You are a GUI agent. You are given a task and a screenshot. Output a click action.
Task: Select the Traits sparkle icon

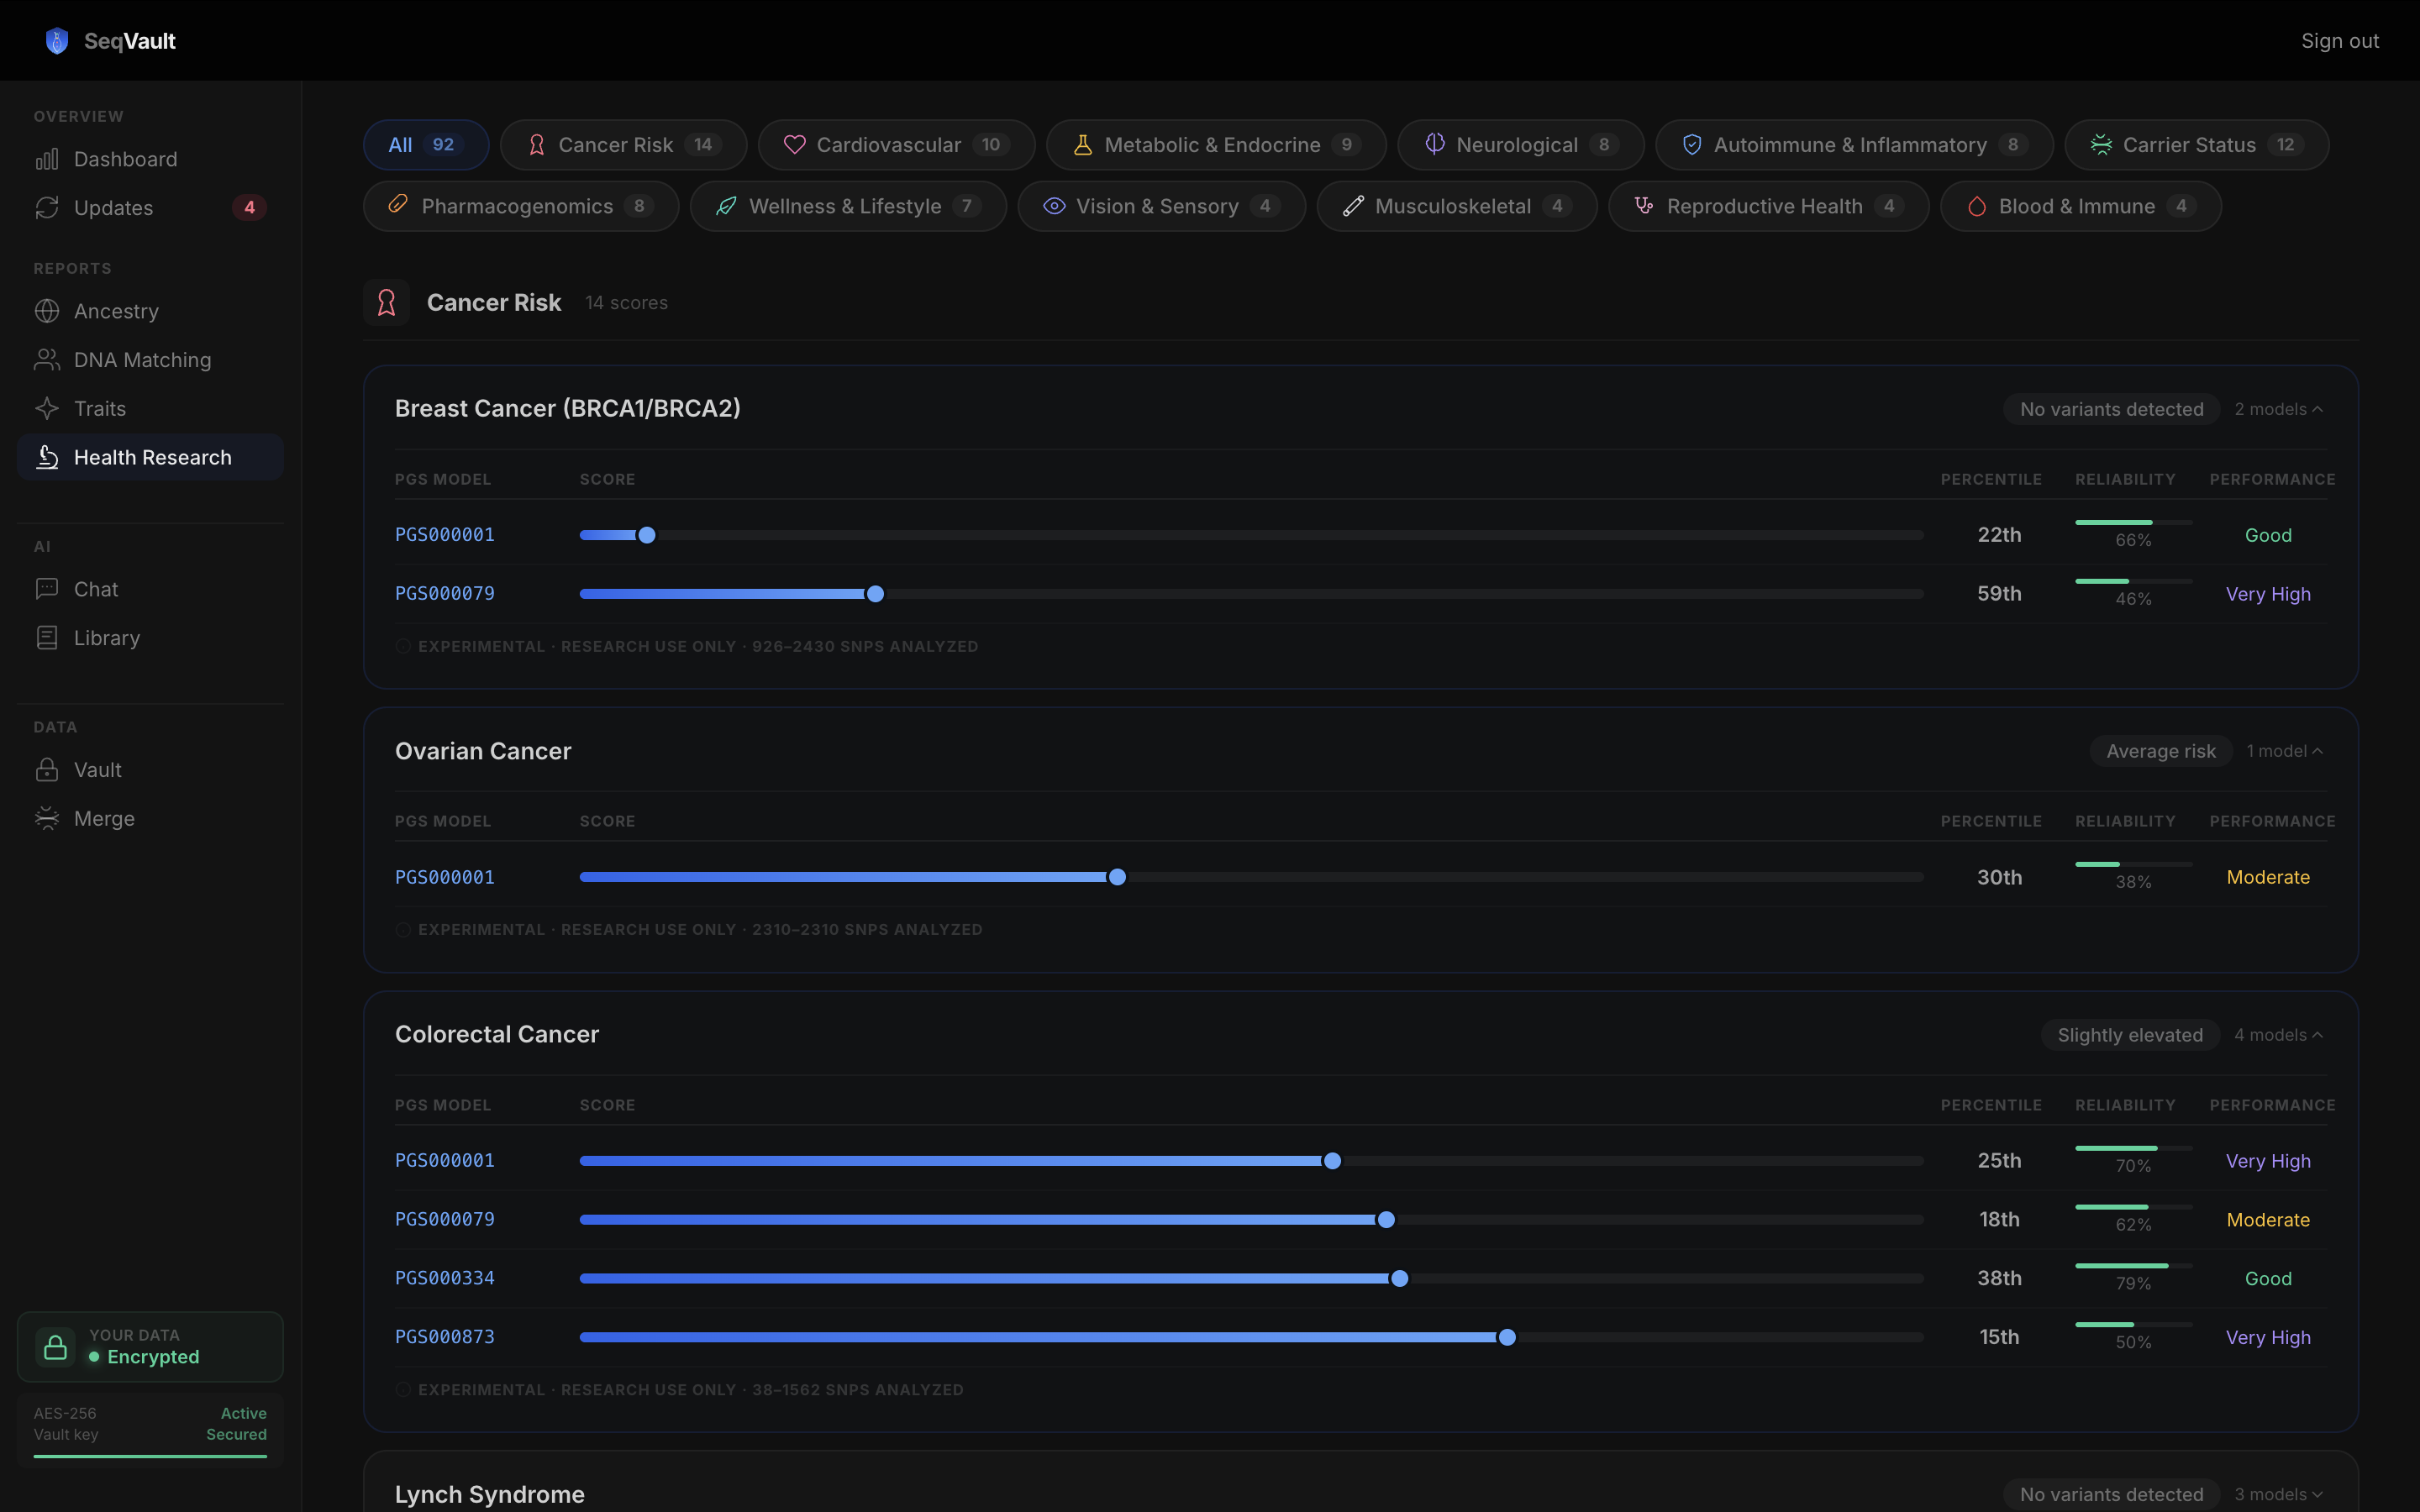pos(47,408)
